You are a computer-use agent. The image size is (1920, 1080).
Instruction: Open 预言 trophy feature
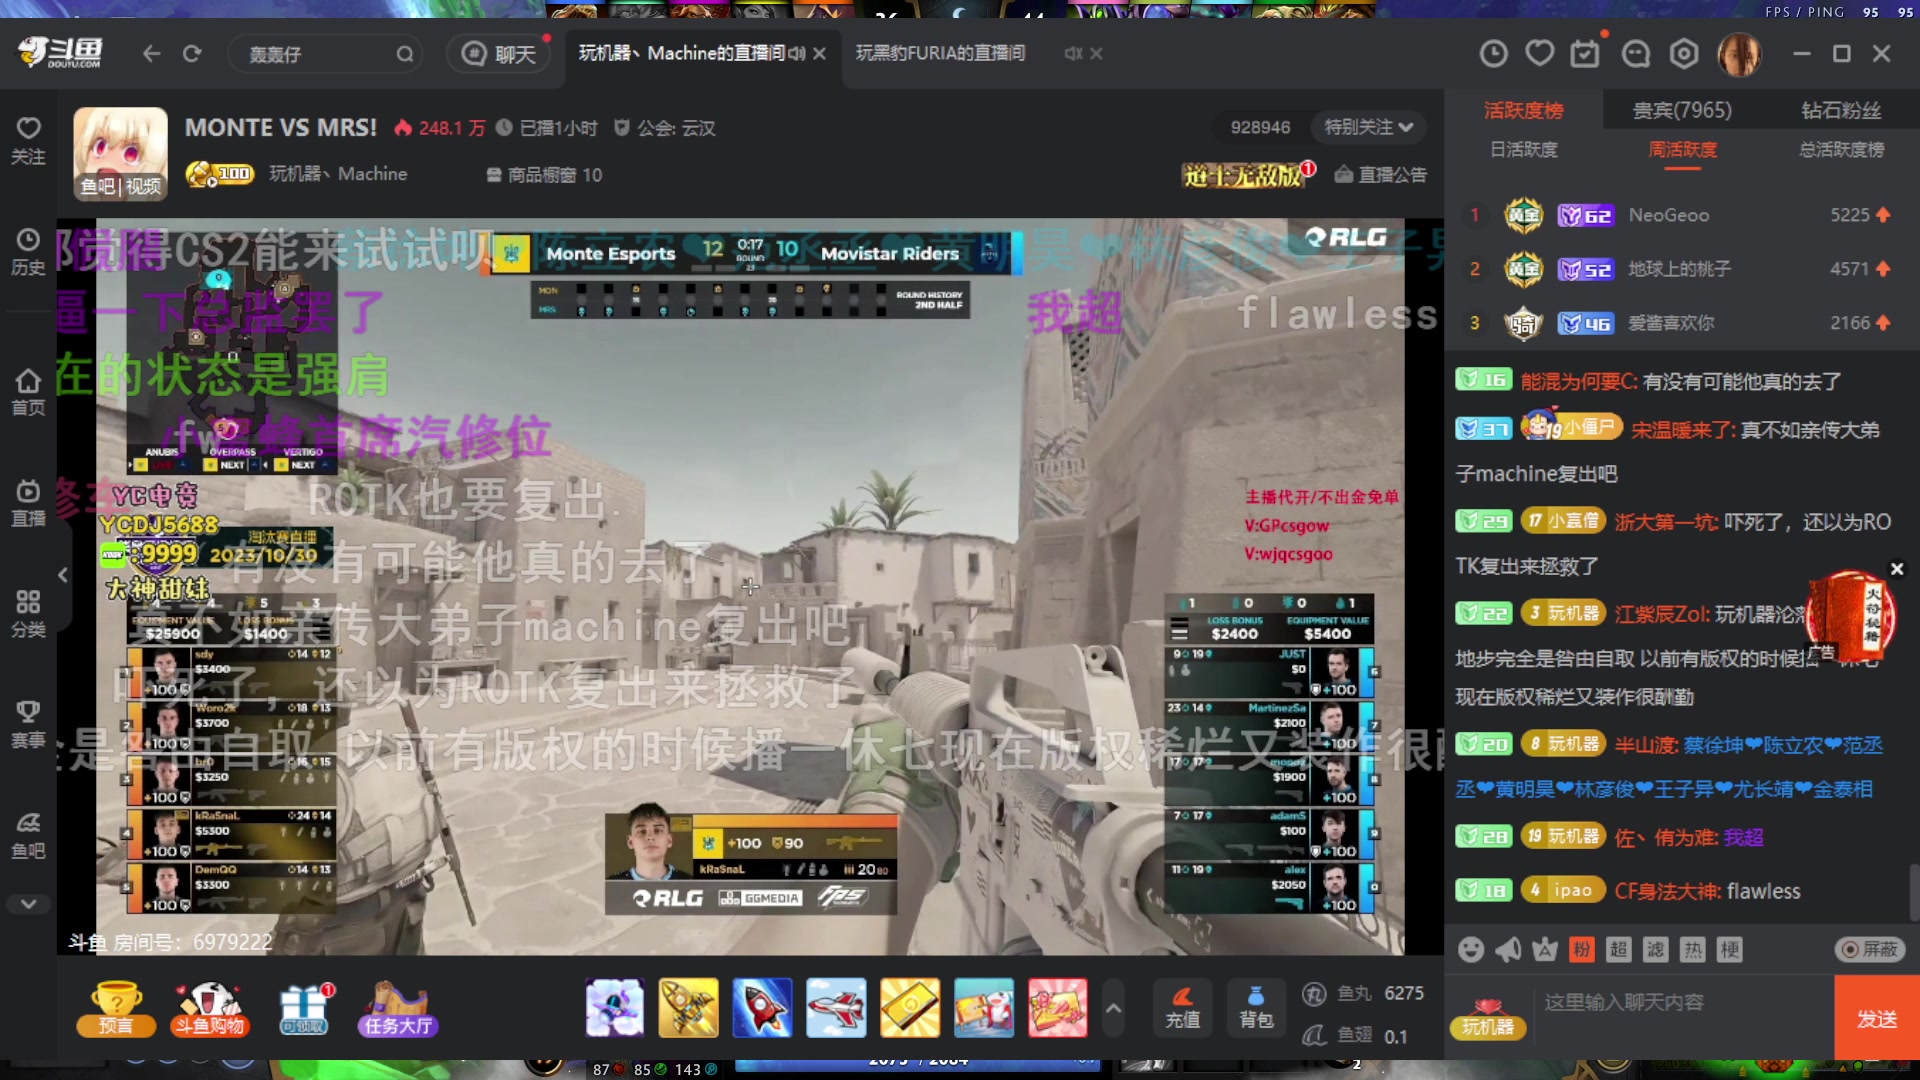(x=116, y=1008)
